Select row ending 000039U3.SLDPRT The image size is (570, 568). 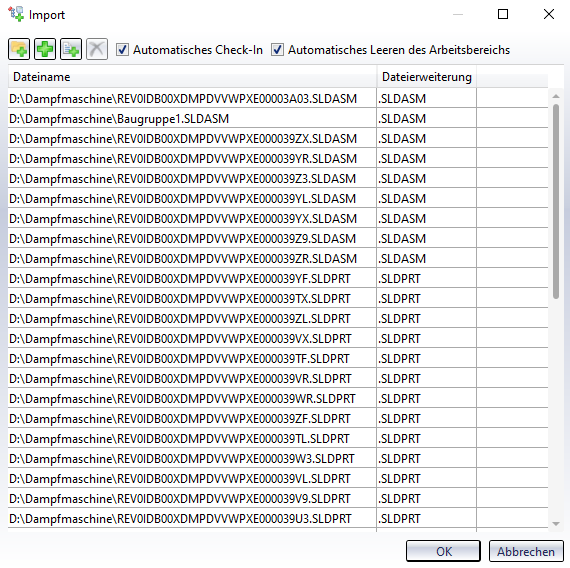pos(278,519)
